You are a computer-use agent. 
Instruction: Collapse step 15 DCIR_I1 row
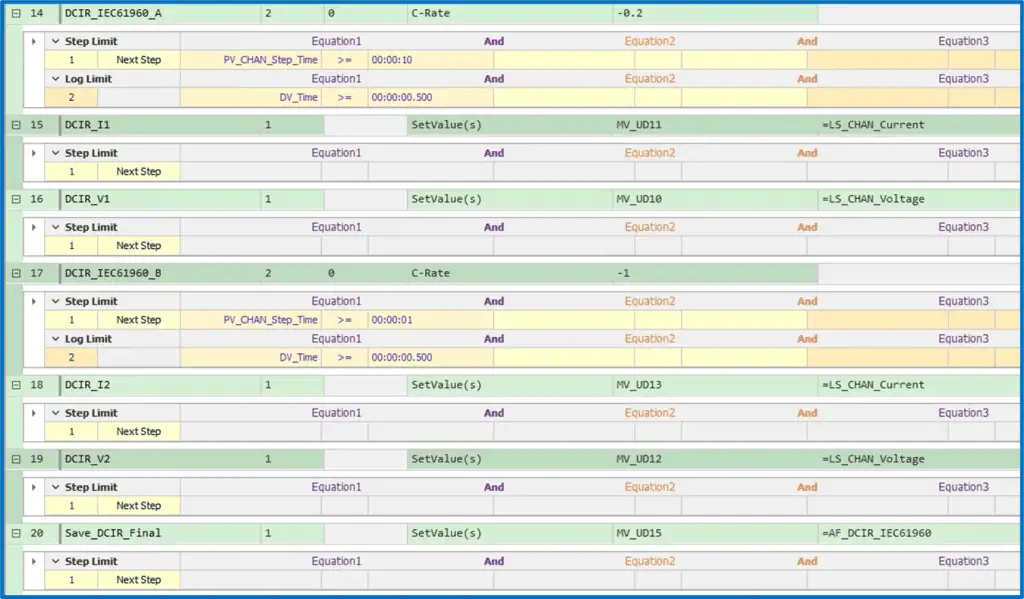tap(16, 125)
